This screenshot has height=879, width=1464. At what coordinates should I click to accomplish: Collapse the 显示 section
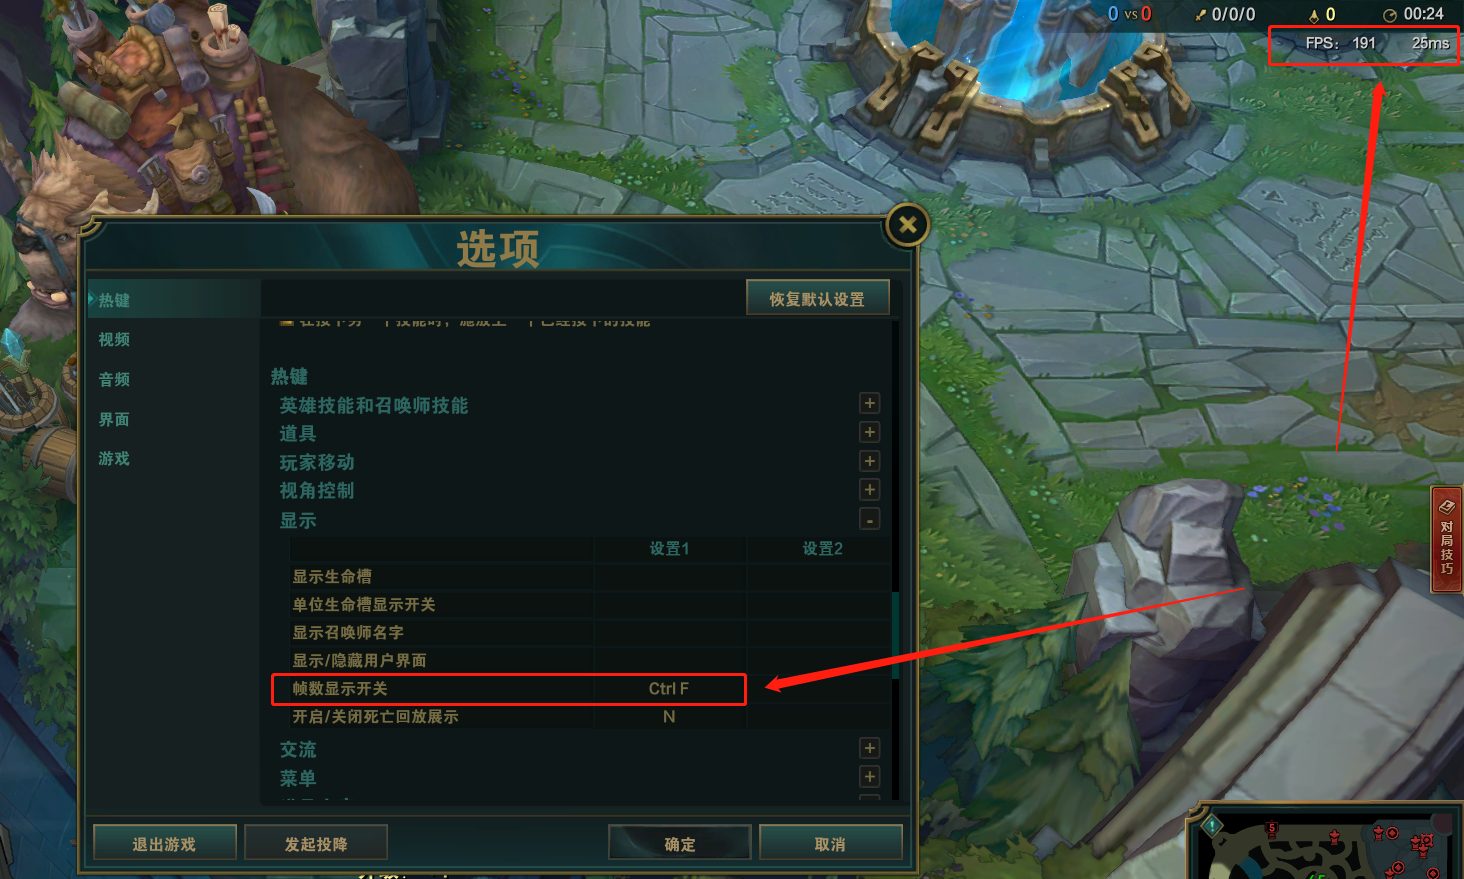coord(870,519)
